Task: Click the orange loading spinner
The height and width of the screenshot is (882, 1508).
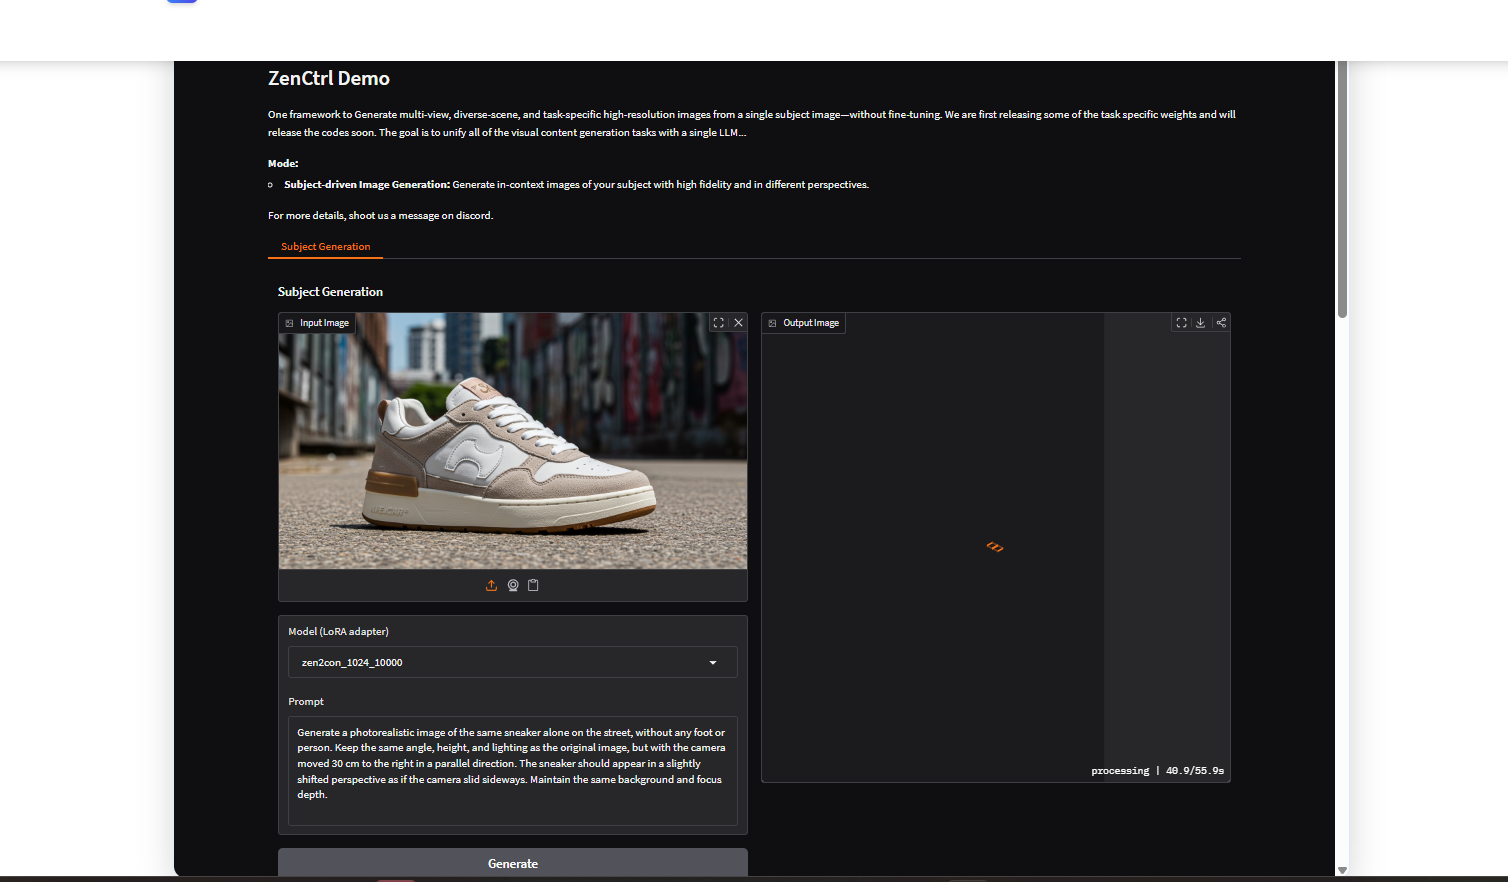Action: tap(995, 547)
